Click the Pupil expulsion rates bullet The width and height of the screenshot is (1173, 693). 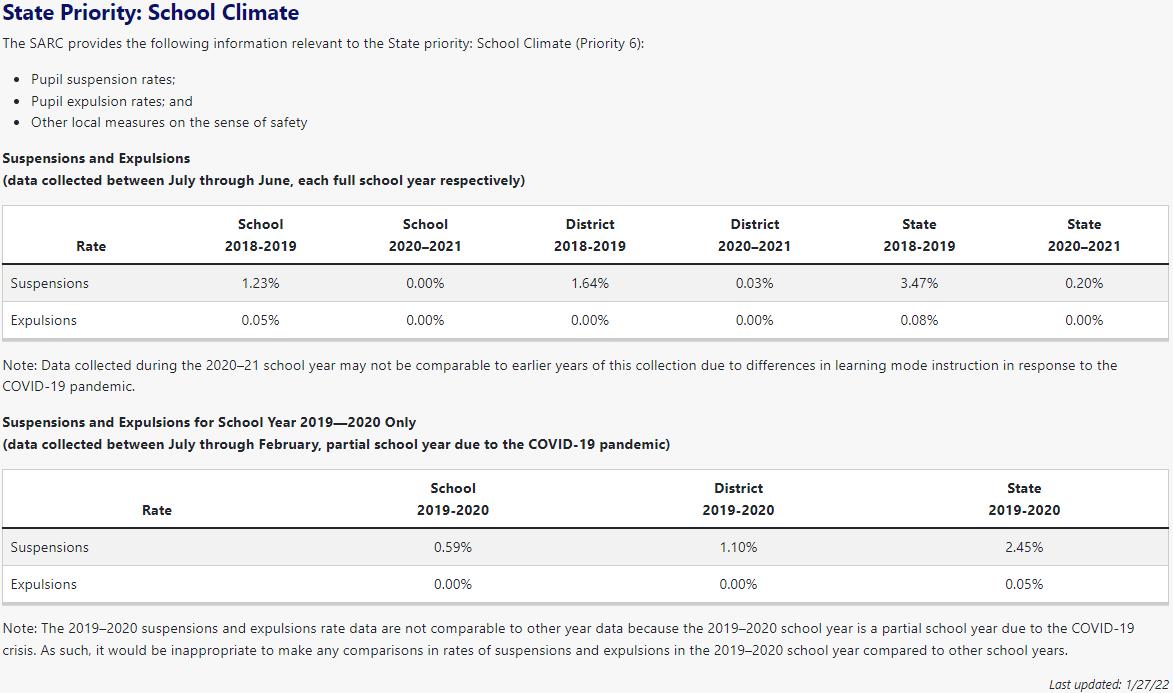pos(111,101)
